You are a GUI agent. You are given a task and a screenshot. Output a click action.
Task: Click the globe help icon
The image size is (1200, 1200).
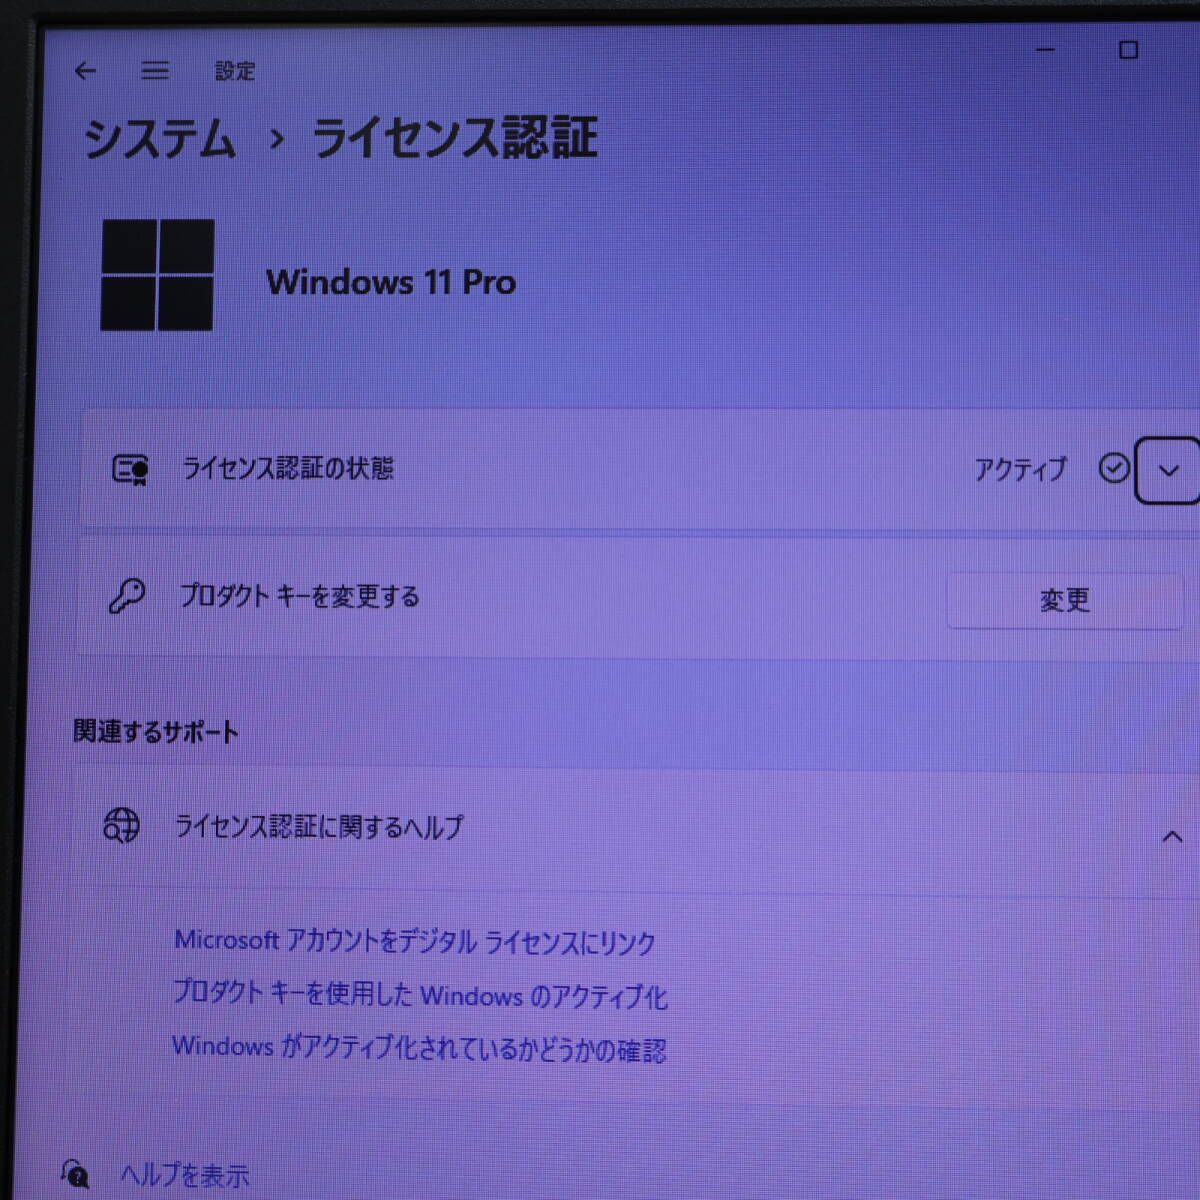(122, 826)
